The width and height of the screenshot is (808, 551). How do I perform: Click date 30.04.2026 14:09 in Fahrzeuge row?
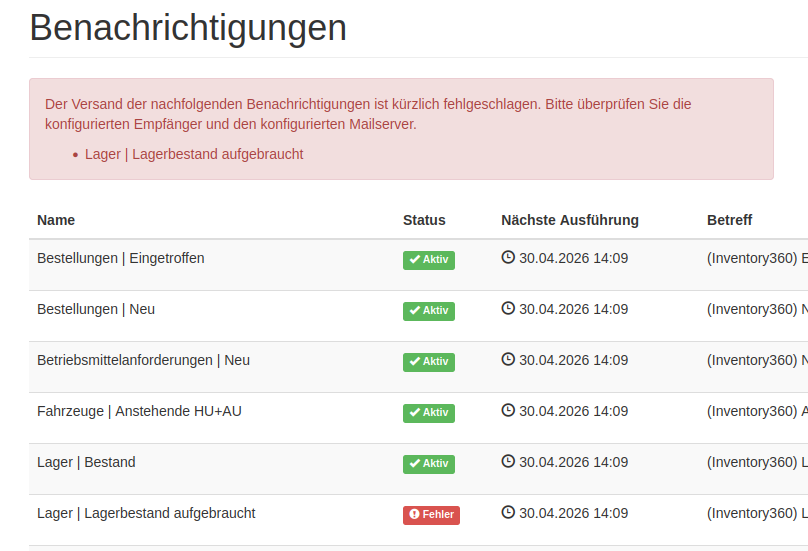pos(574,411)
